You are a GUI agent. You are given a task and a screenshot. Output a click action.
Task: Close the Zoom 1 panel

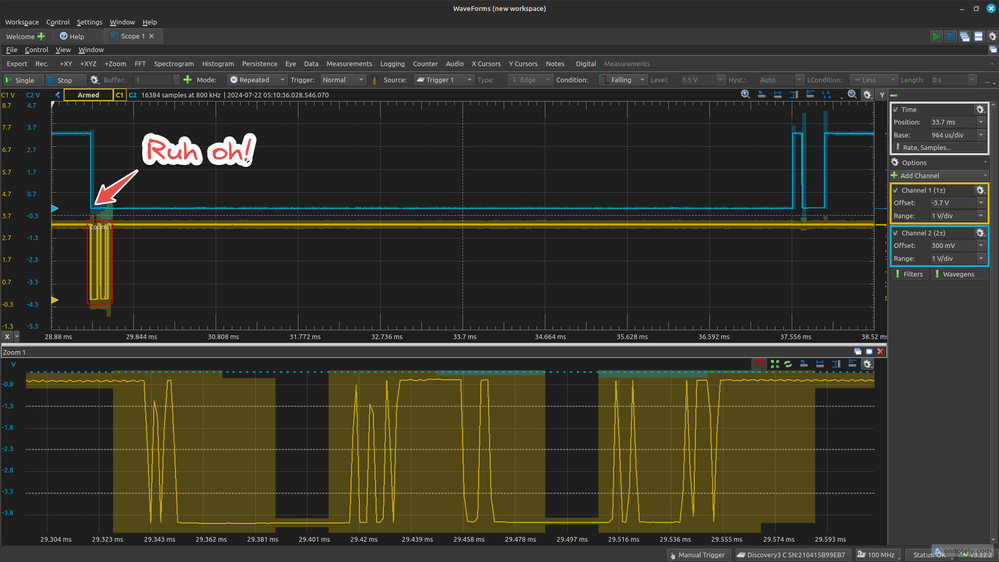(x=881, y=351)
